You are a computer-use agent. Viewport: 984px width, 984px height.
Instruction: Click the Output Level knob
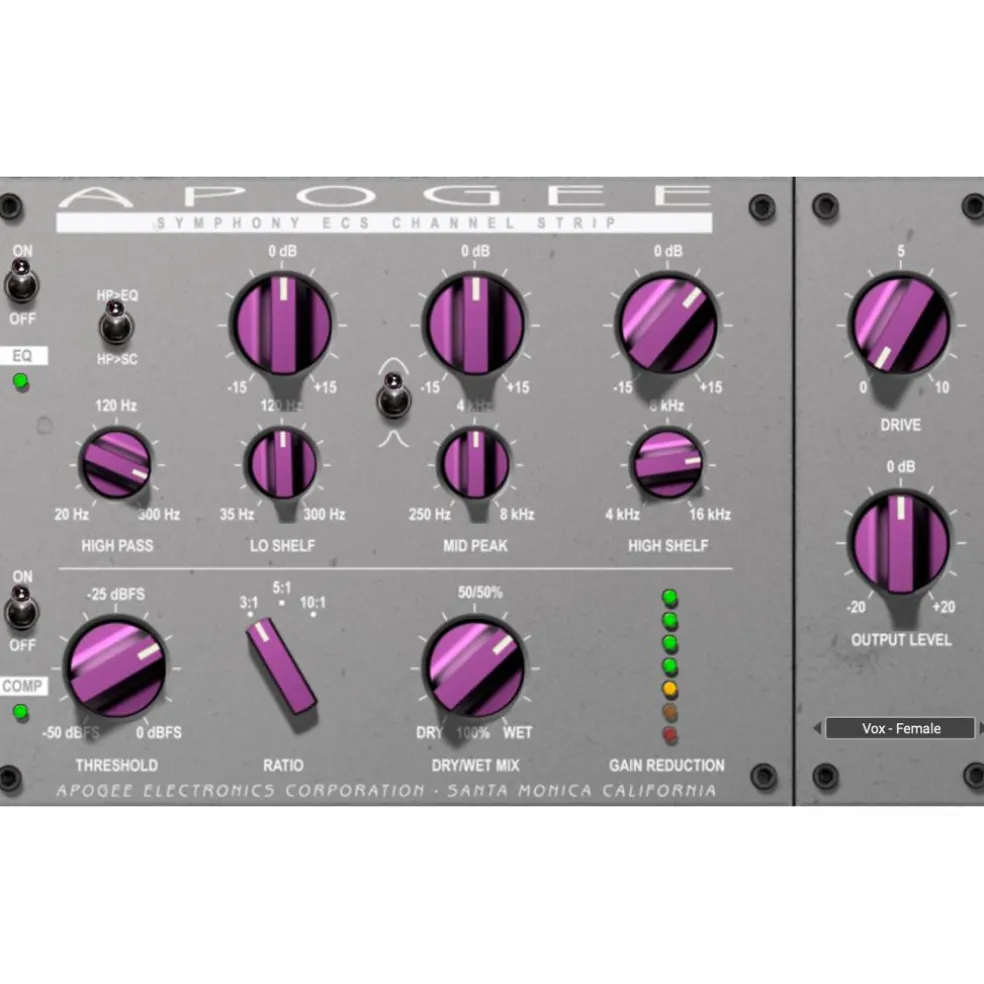[x=900, y=543]
